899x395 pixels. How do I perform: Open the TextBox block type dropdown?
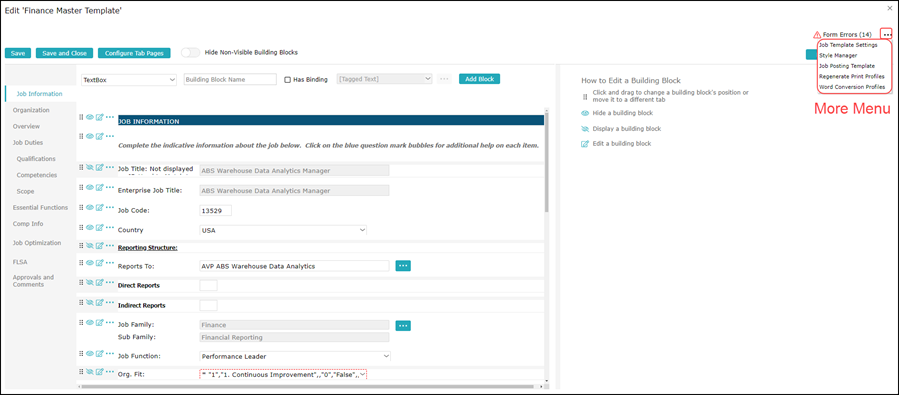pyautogui.click(x=128, y=80)
